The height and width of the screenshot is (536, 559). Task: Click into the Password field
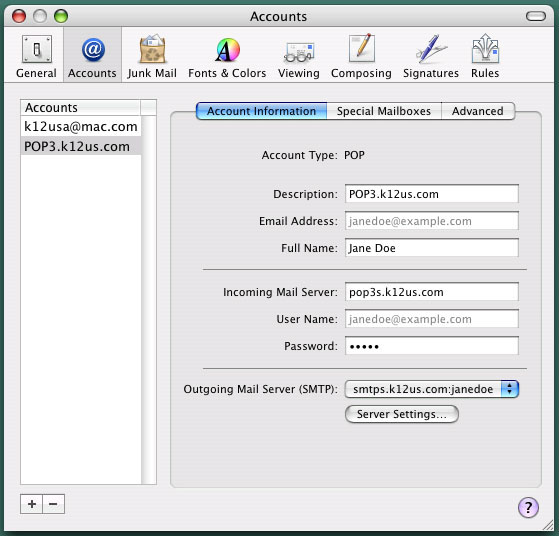tap(431, 346)
